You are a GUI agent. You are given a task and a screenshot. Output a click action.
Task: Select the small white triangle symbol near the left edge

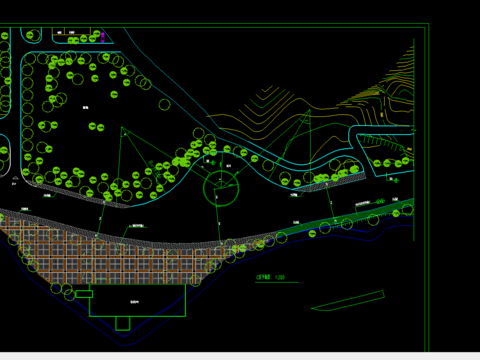pyautogui.click(x=15, y=178)
